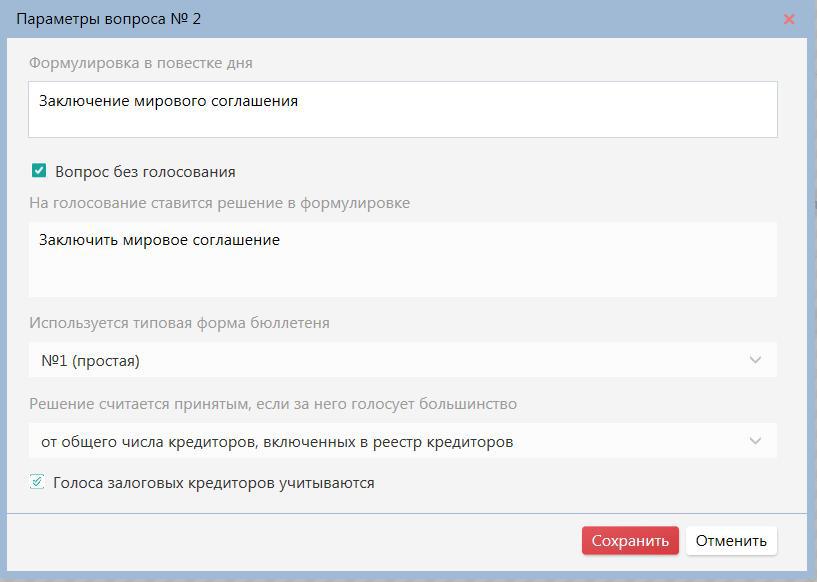Click the text Заключить мировое соглашение
Screen dimensions: 817x582
pyautogui.click(x=159, y=240)
